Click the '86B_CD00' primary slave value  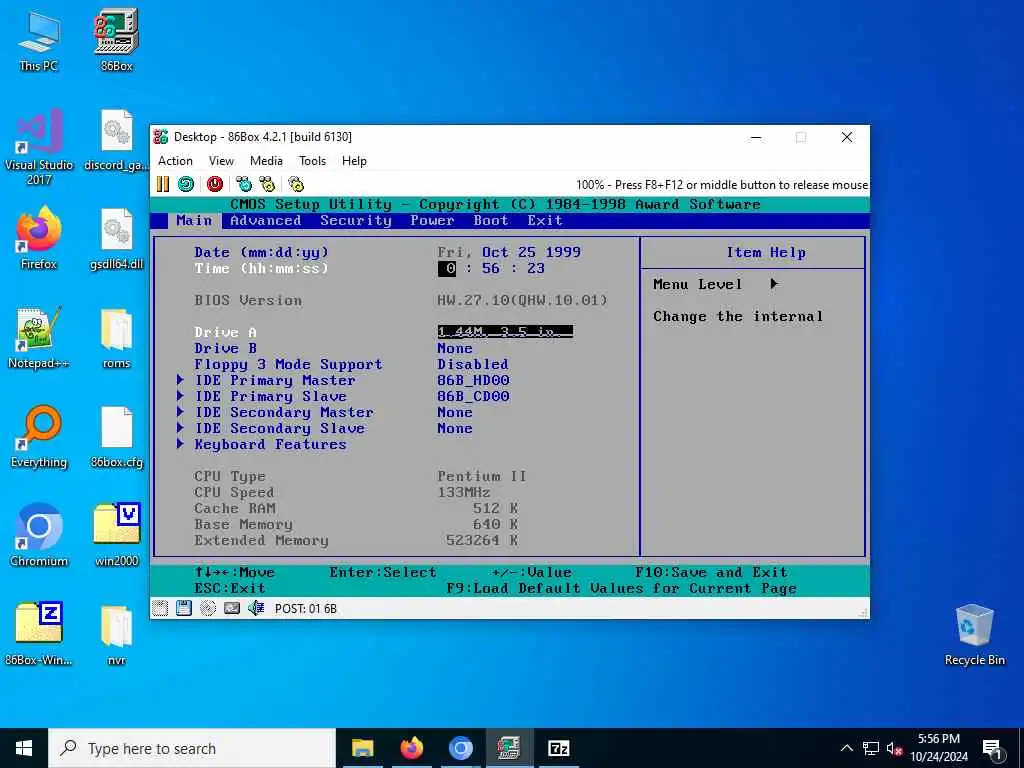pyautogui.click(x=473, y=396)
